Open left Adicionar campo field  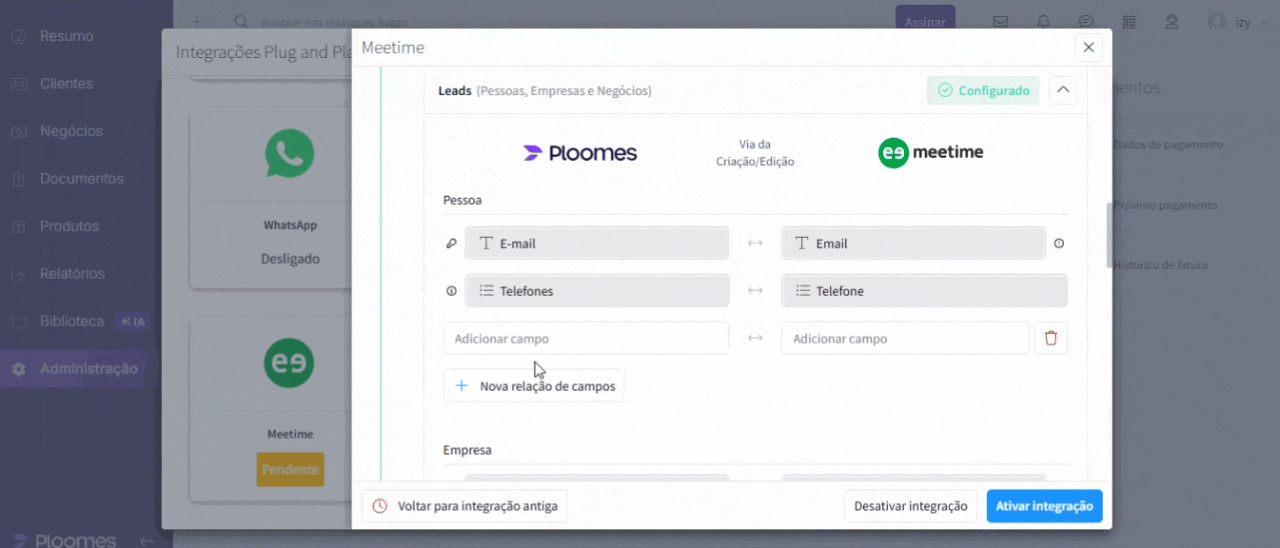tap(586, 338)
